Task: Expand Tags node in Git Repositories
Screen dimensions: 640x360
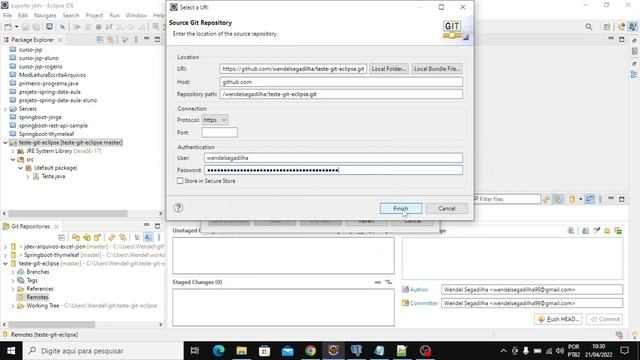Action: click(13, 280)
